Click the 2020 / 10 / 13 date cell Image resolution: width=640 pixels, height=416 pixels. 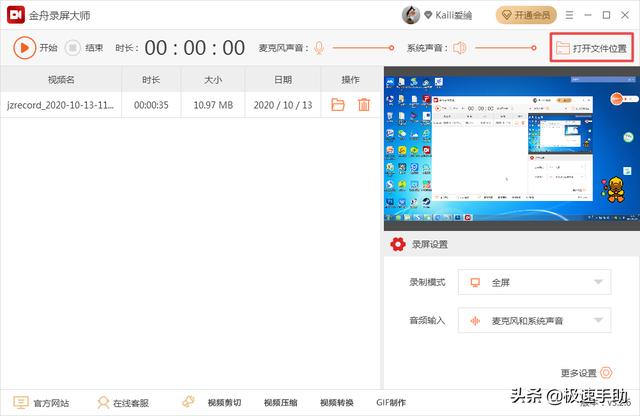click(283, 105)
